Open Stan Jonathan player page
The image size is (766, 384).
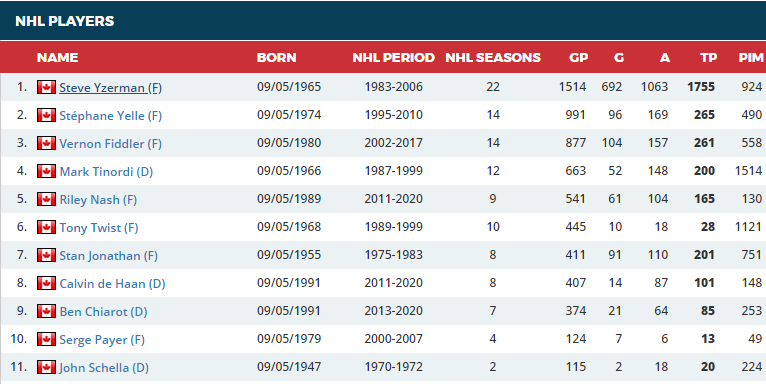pyautogui.click(x=108, y=256)
